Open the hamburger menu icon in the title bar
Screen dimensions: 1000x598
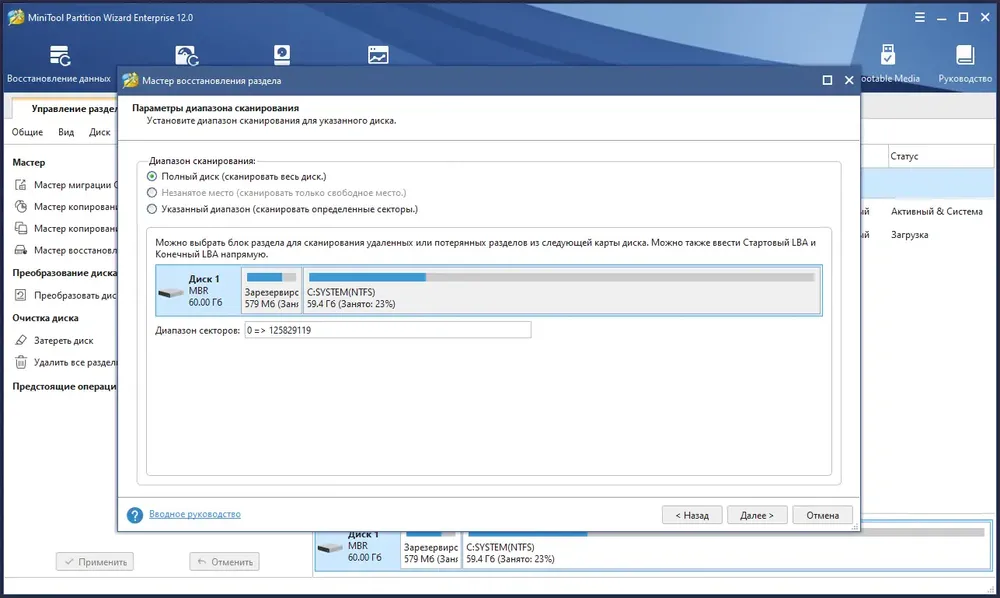920,17
